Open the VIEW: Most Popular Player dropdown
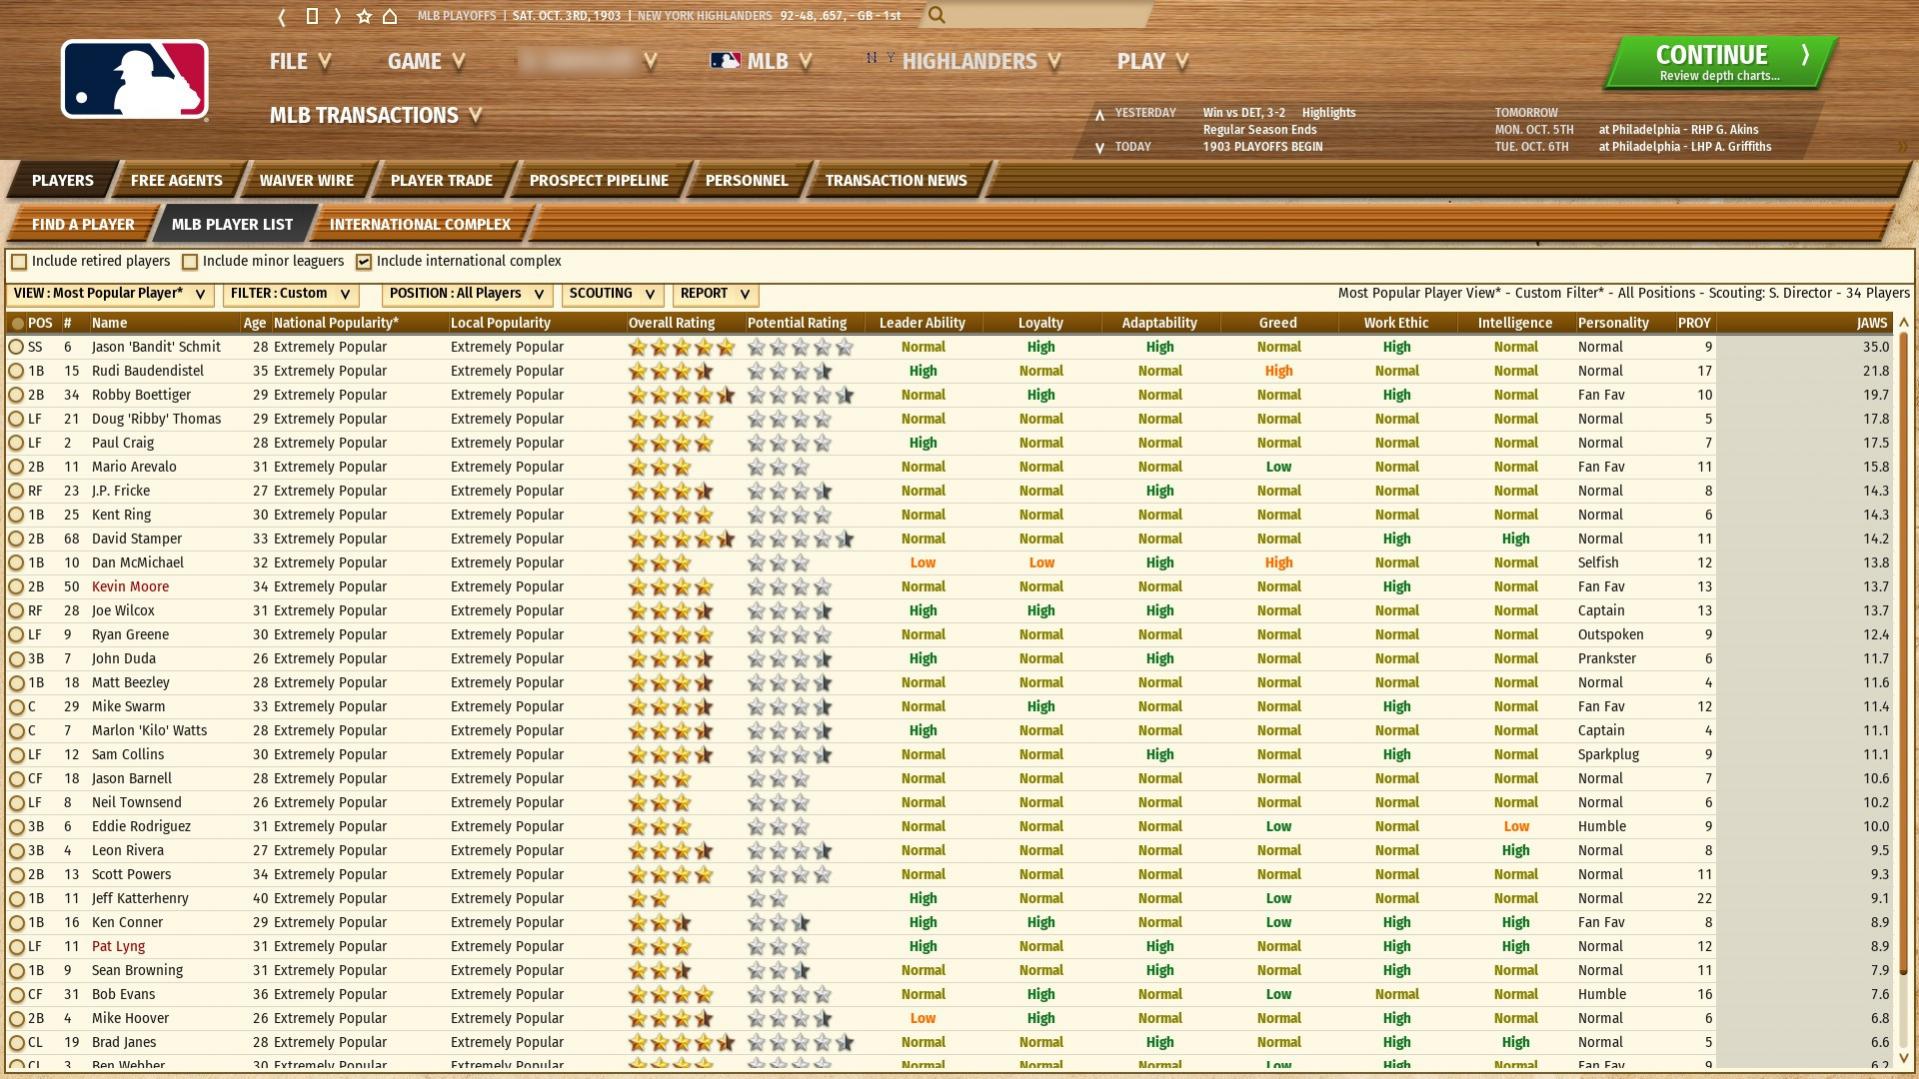Screen dimensions: 1919x1079 click(x=110, y=294)
